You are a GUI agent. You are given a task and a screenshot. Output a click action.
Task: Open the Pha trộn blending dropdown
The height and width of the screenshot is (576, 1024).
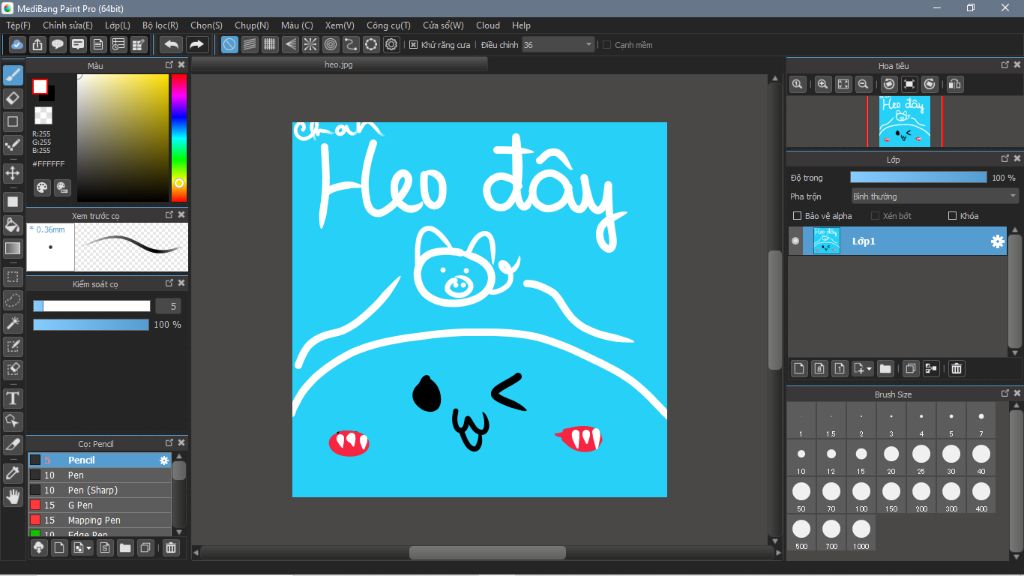[935, 197]
